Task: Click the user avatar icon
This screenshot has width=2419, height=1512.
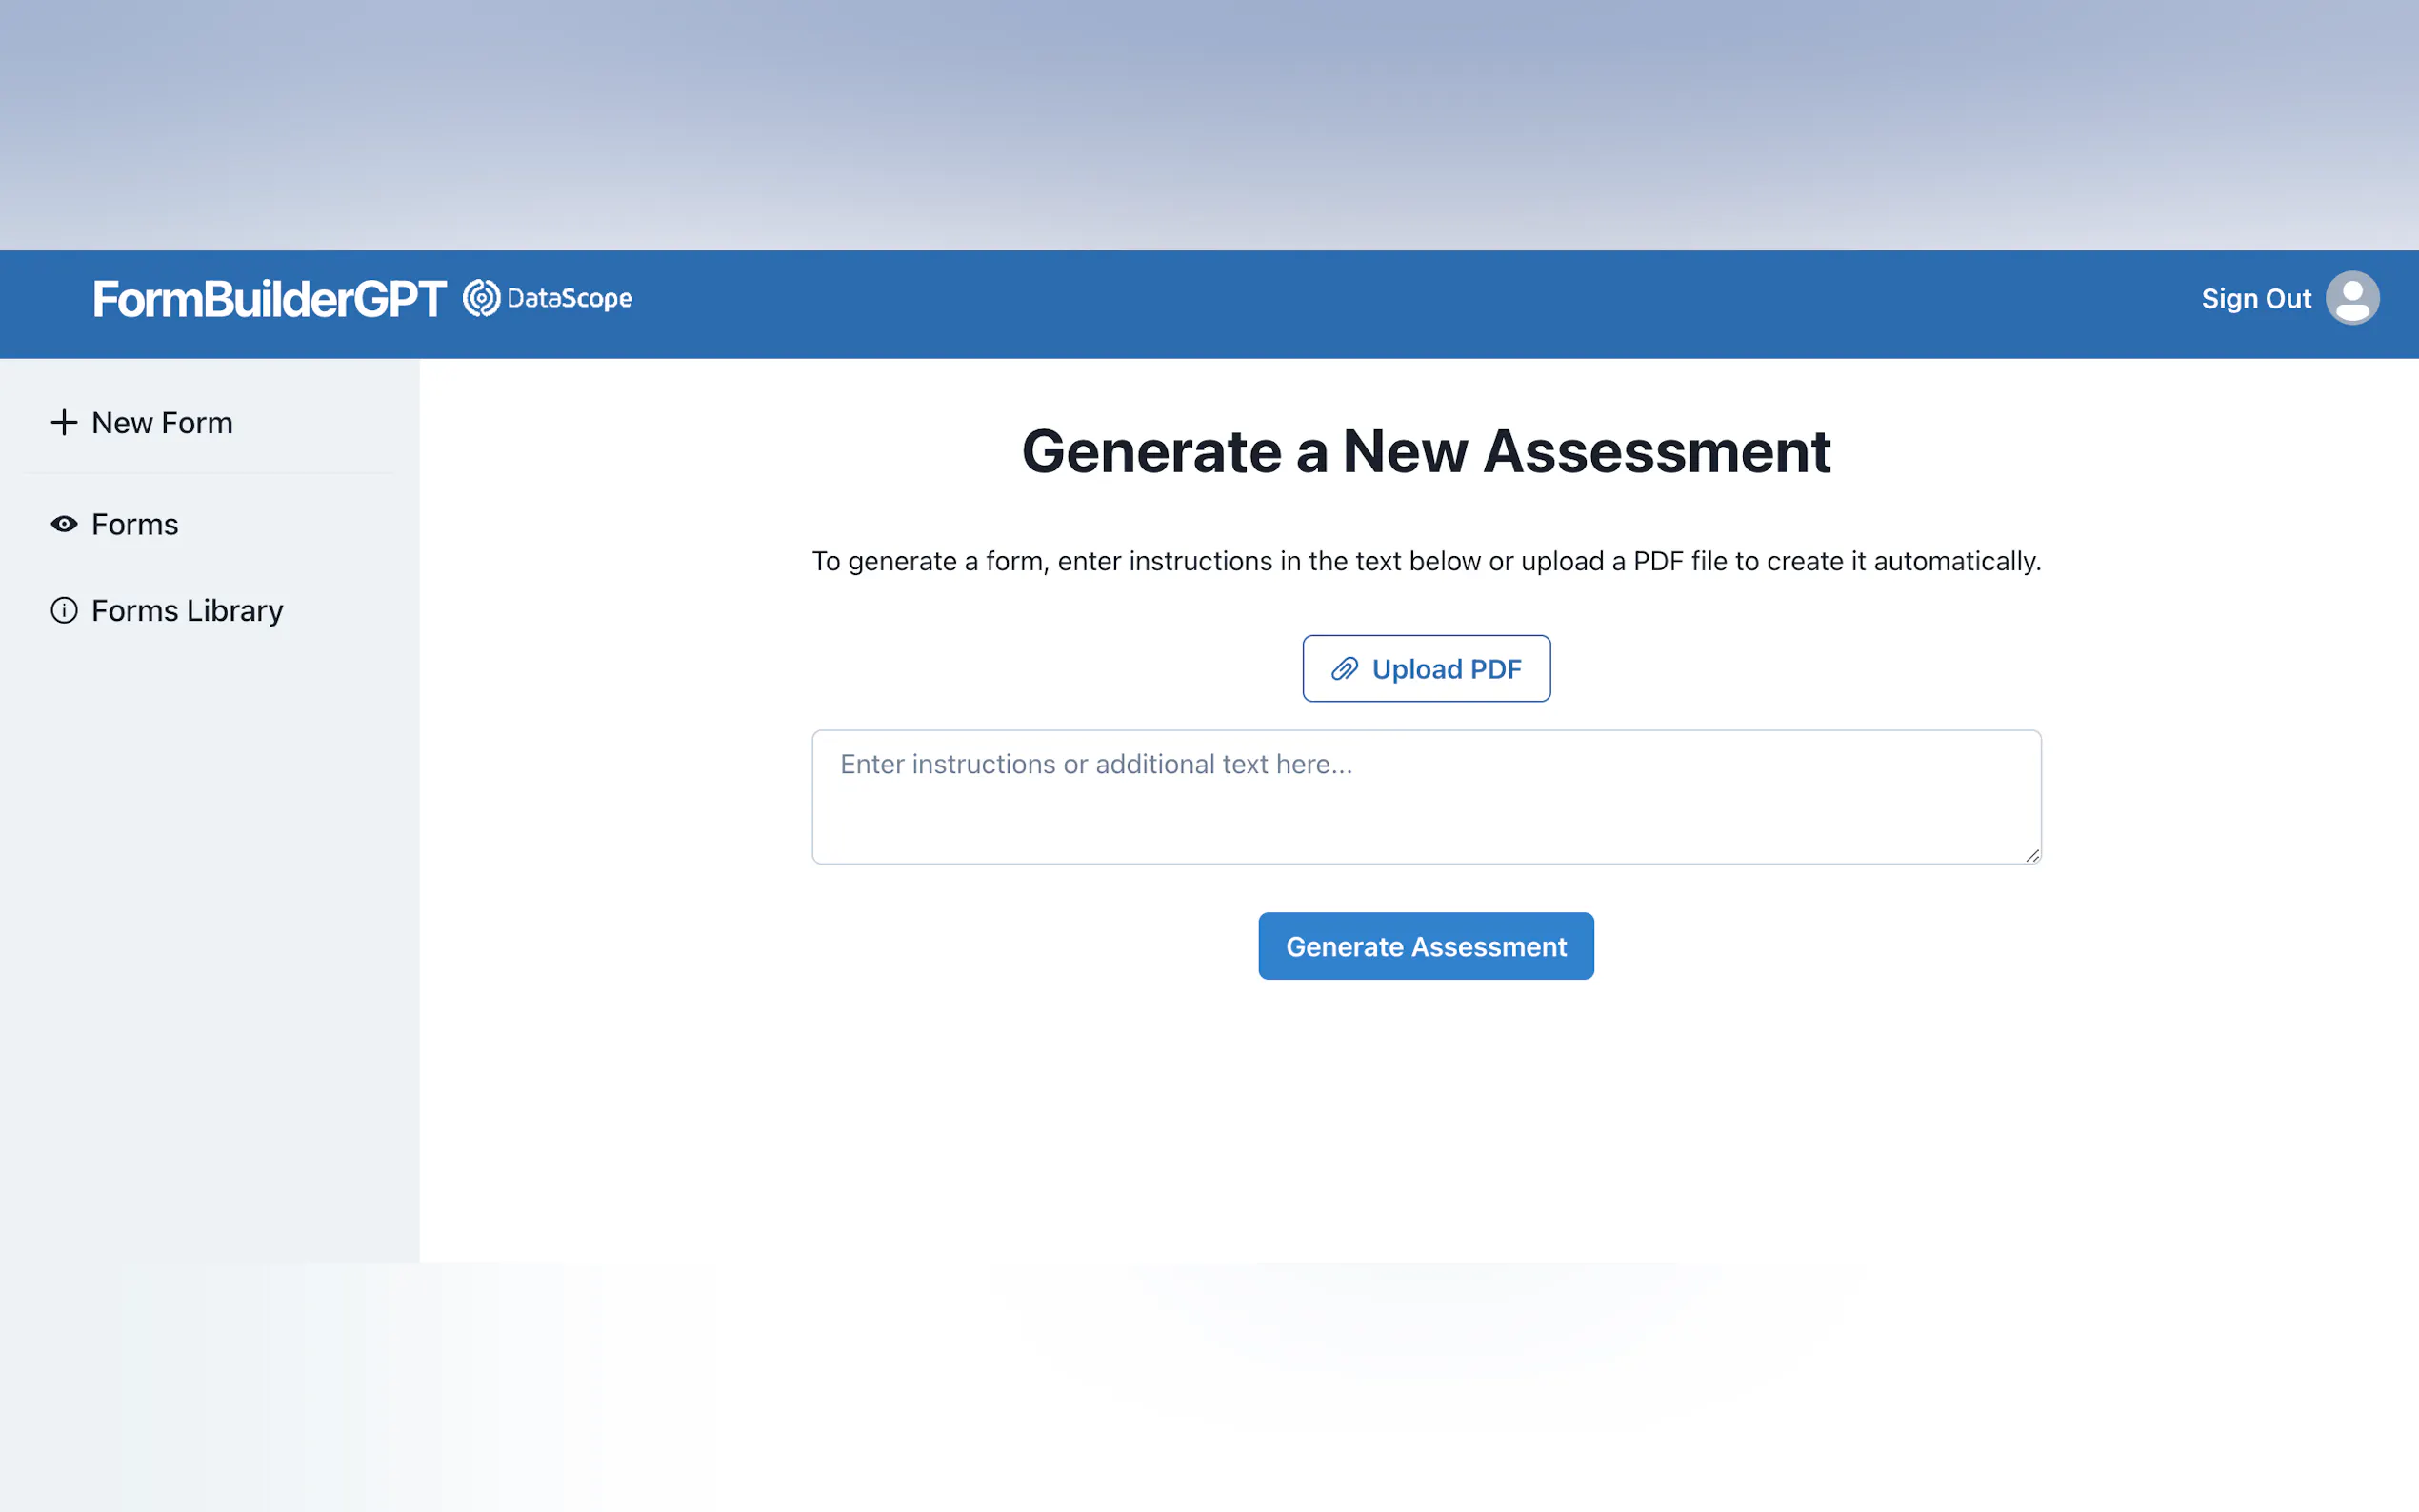Action: point(2351,298)
